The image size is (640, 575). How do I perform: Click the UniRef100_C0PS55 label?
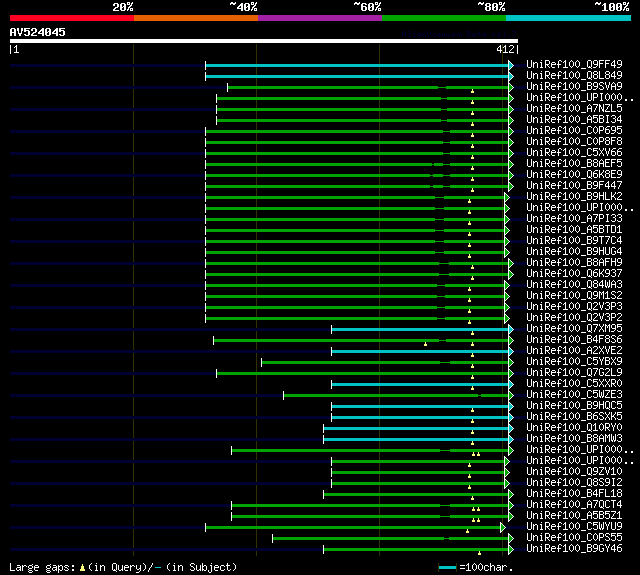point(574,538)
